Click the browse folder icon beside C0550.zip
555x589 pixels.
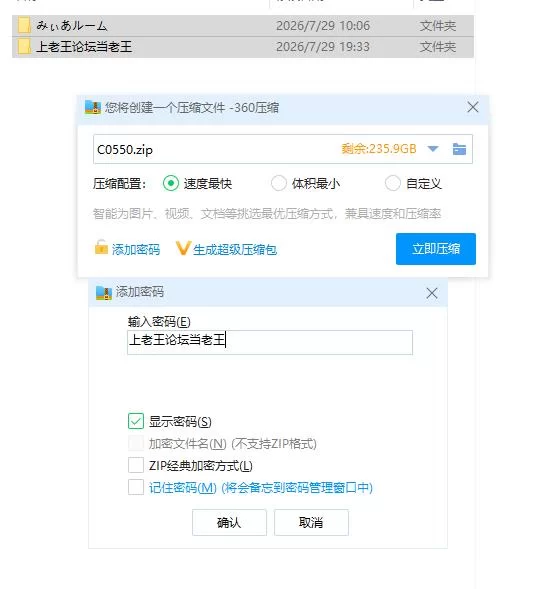tap(459, 149)
